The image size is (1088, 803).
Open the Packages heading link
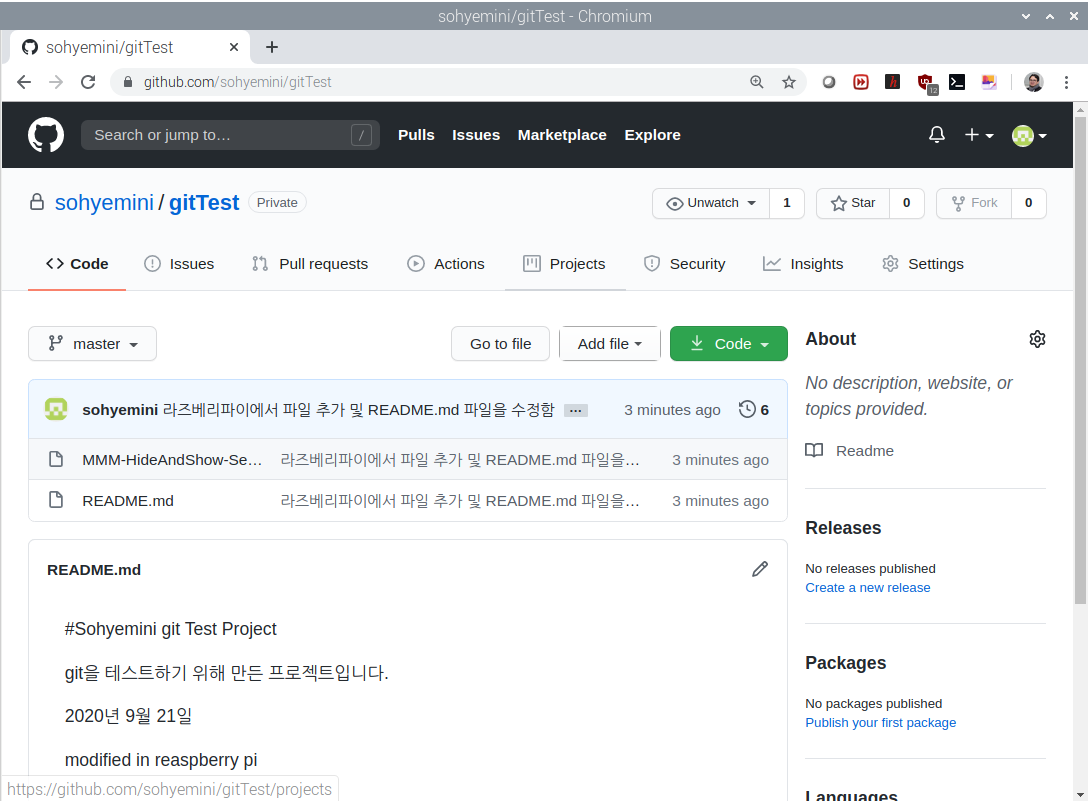845,663
